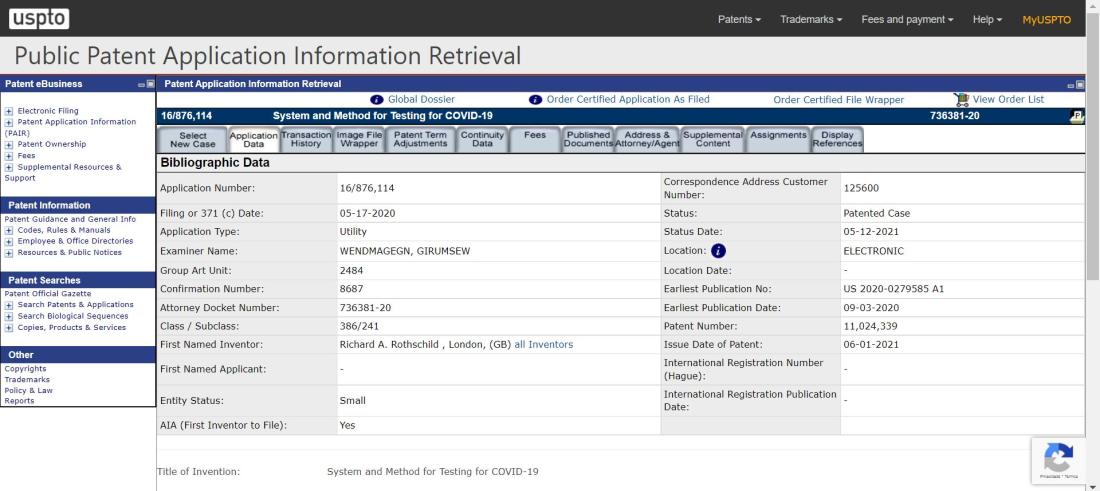The height and width of the screenshot is (491, 1100).
Task: Expand the Employee & Office Directories node
Action: tap(9, 241)
